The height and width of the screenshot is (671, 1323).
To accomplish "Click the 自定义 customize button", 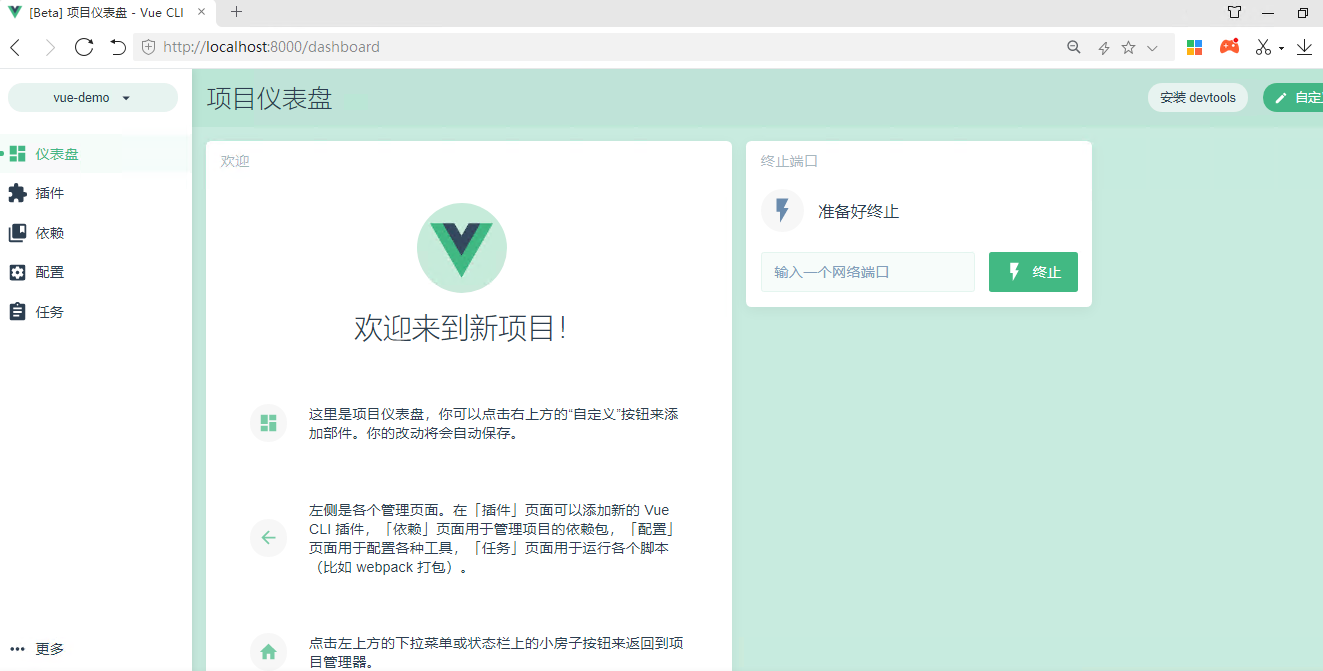I will coord(1300,97).
